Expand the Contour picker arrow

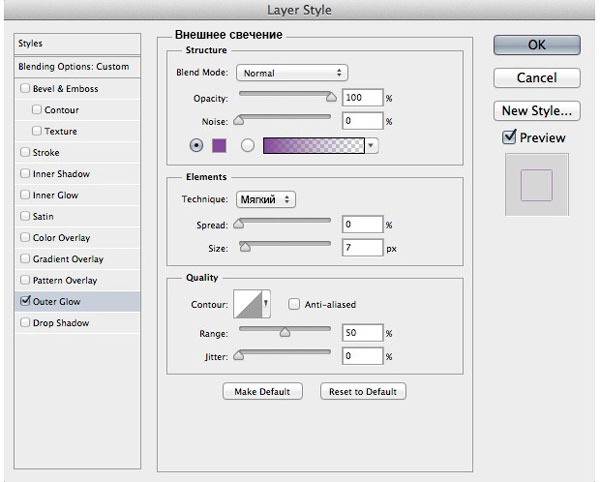[266, 304]
